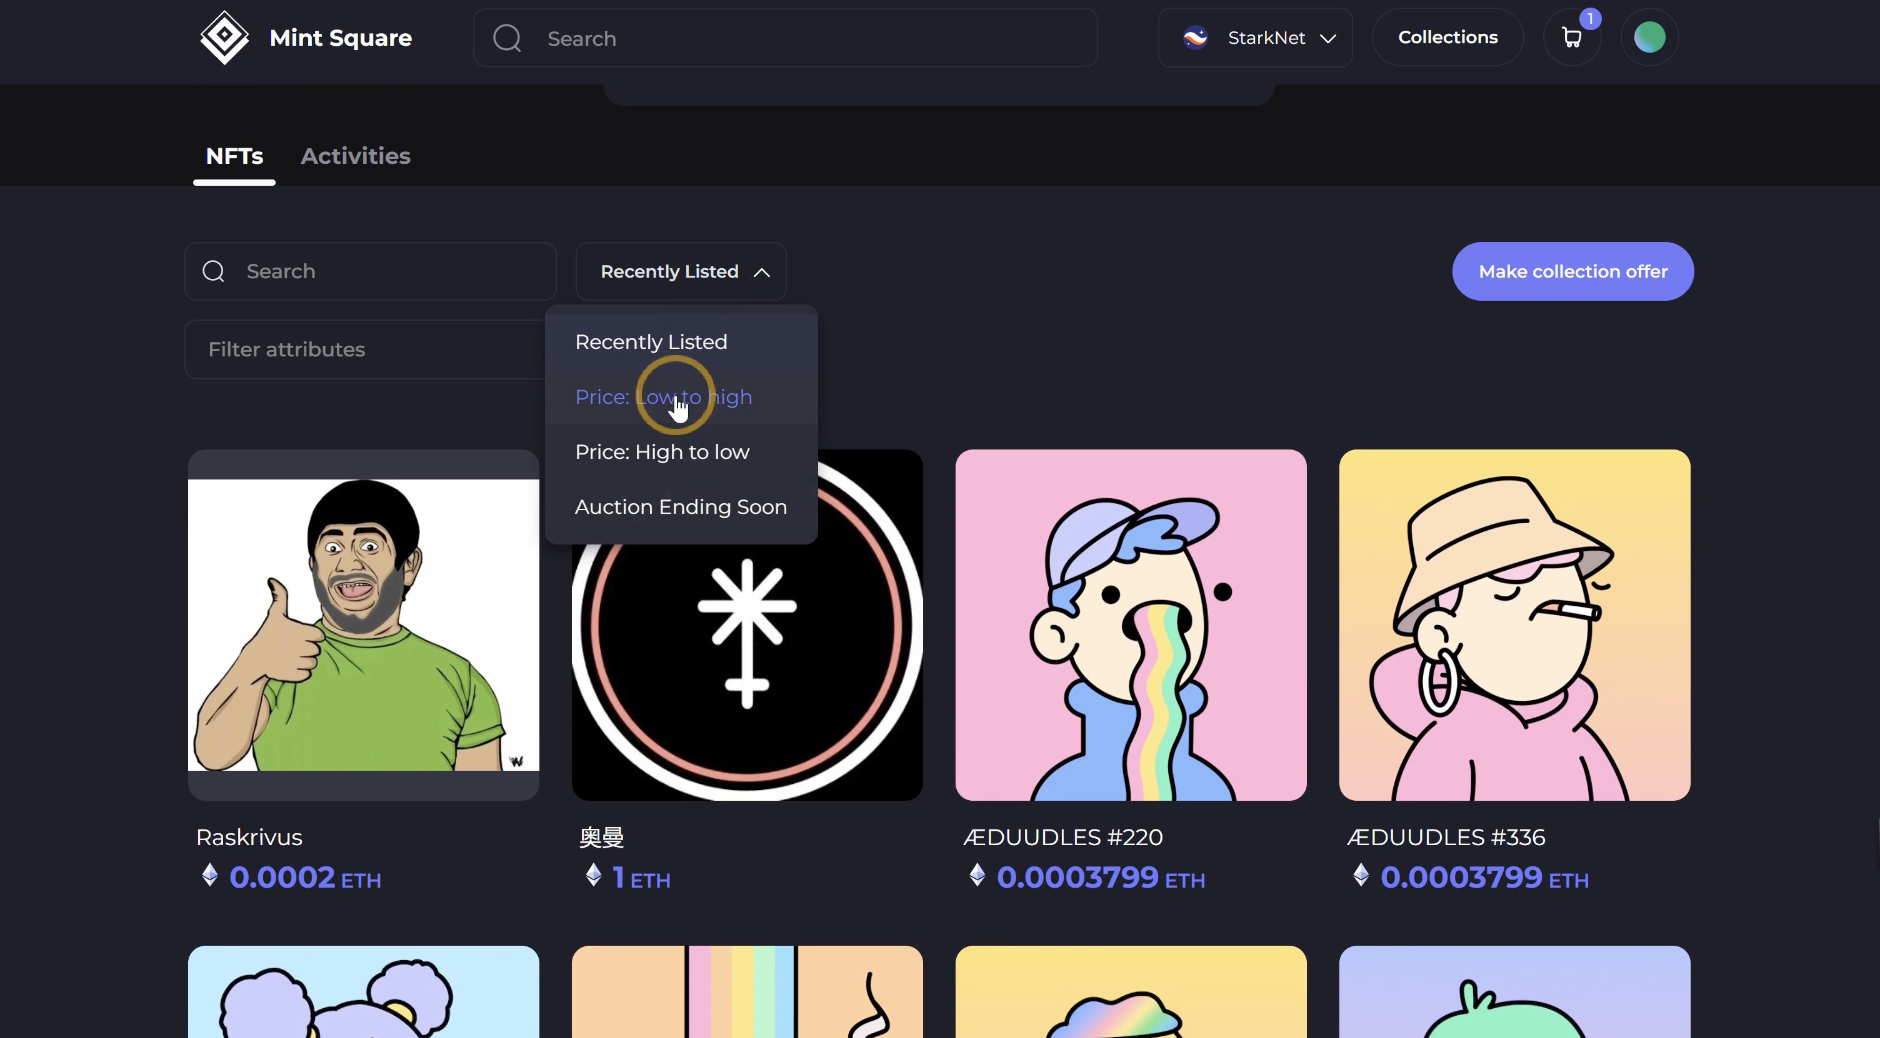Click Ethereum icon under ÆDUUDLES #336
This screenshot has height=1038, width=1880.
1360,875
